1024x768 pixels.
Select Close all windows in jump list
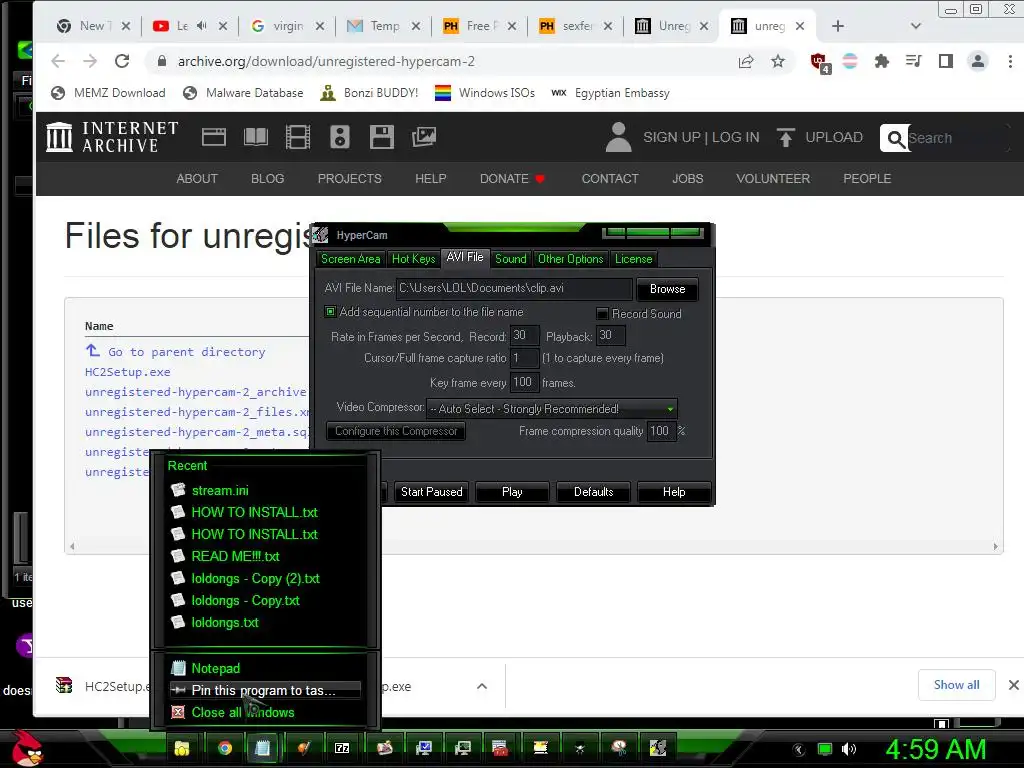pos(265,712)
